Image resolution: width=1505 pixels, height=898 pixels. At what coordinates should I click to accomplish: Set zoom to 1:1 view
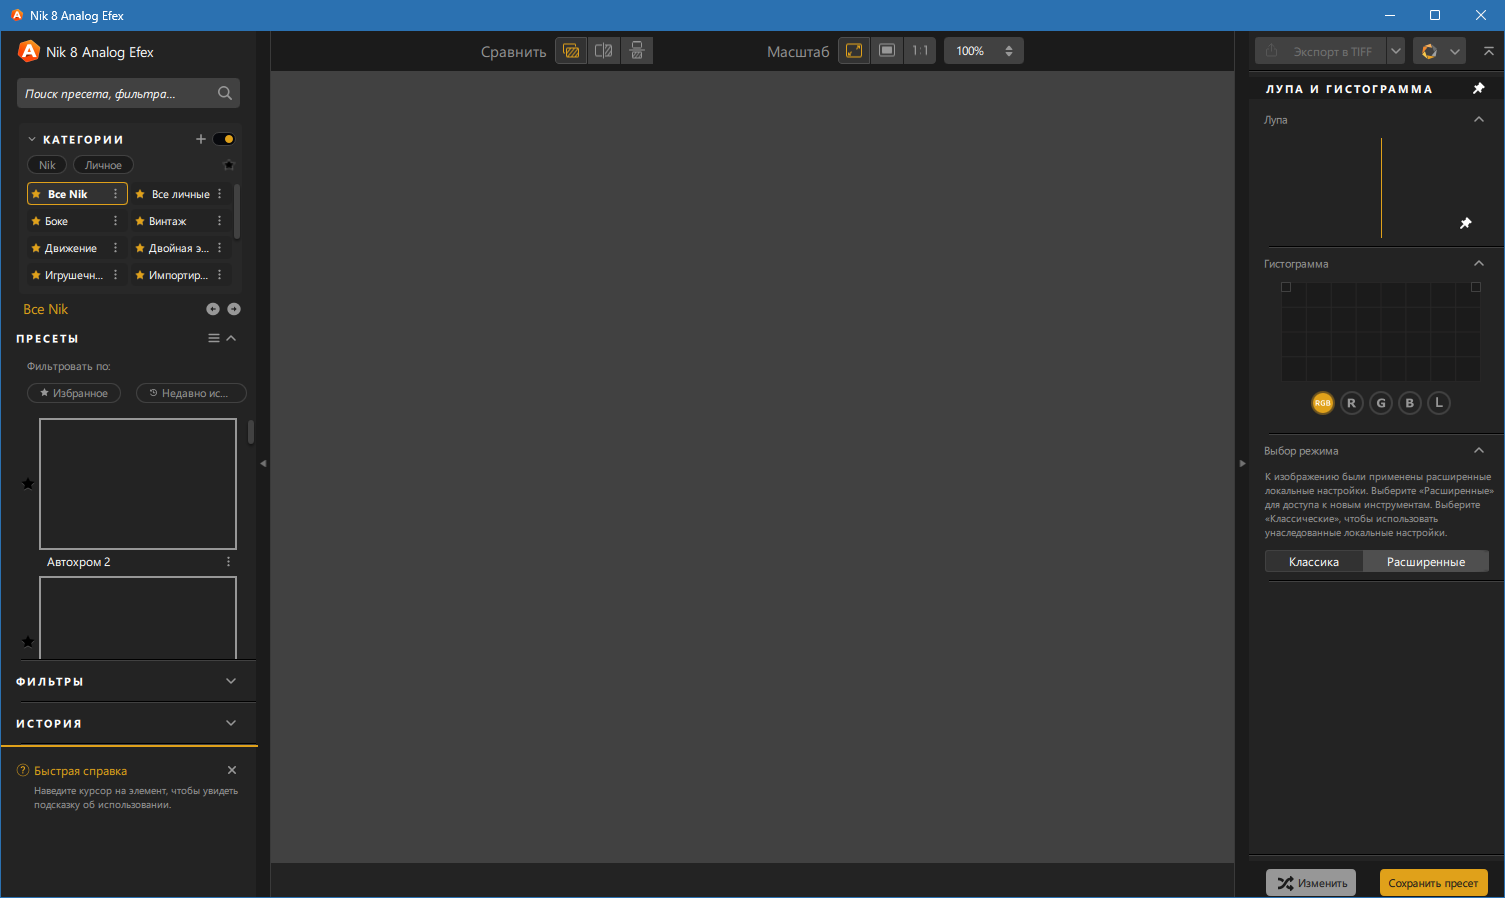(920, 51)
